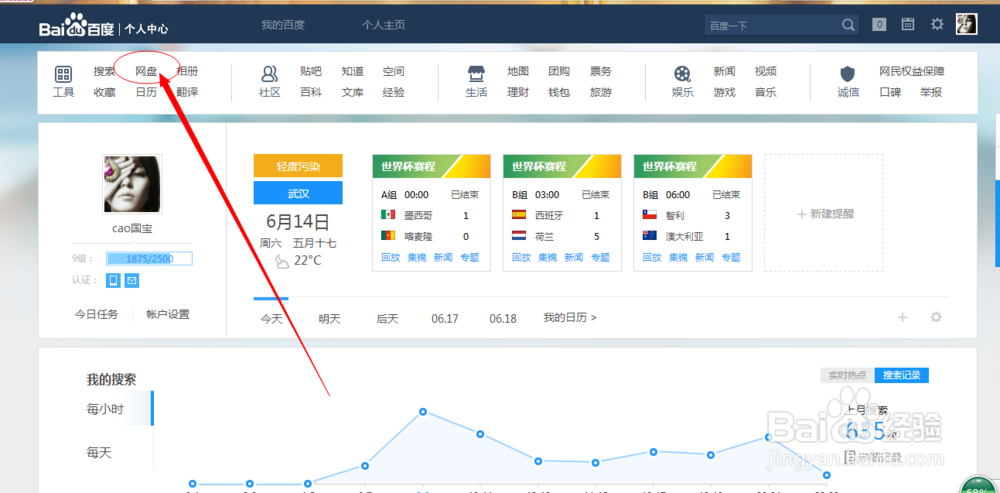The width and height of the screenshot is (1000, 493).
Task: Select 每天 in search stats
Action: 99,453
